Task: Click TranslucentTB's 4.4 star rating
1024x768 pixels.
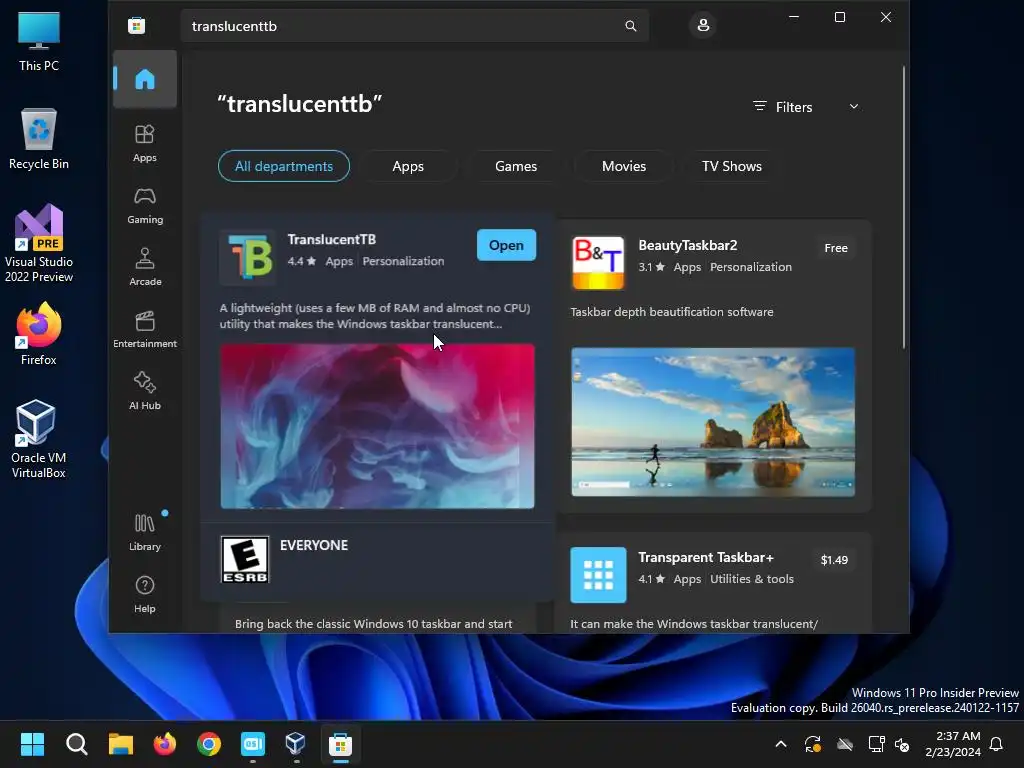Action: (x=302, y=261)
